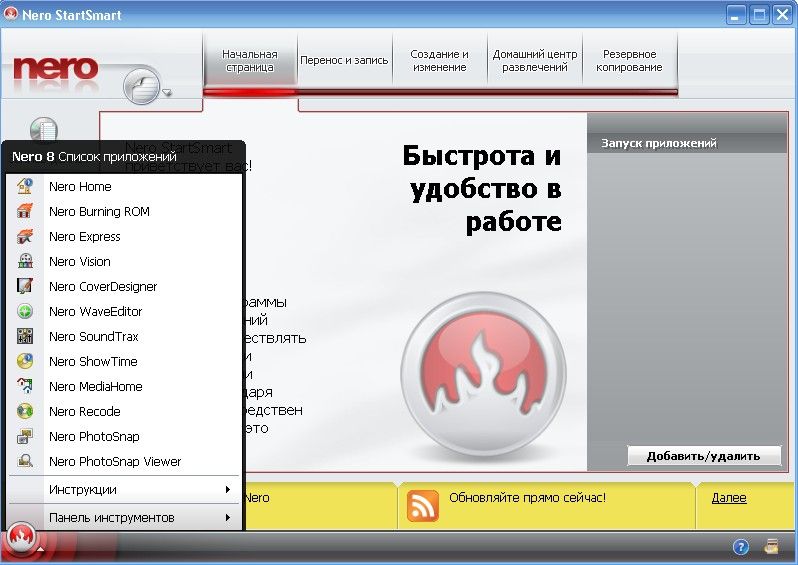Open Домашний центр развлечений tab
Image resolution: width=798 pixels, height=565 pixels.
534,61
